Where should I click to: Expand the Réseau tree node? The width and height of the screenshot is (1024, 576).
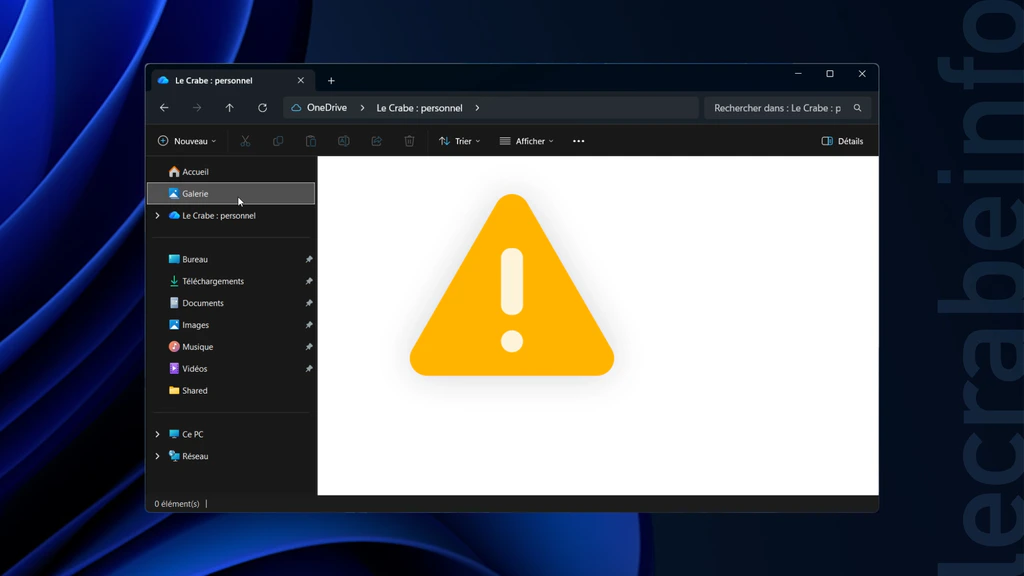[x=157, y=456]
